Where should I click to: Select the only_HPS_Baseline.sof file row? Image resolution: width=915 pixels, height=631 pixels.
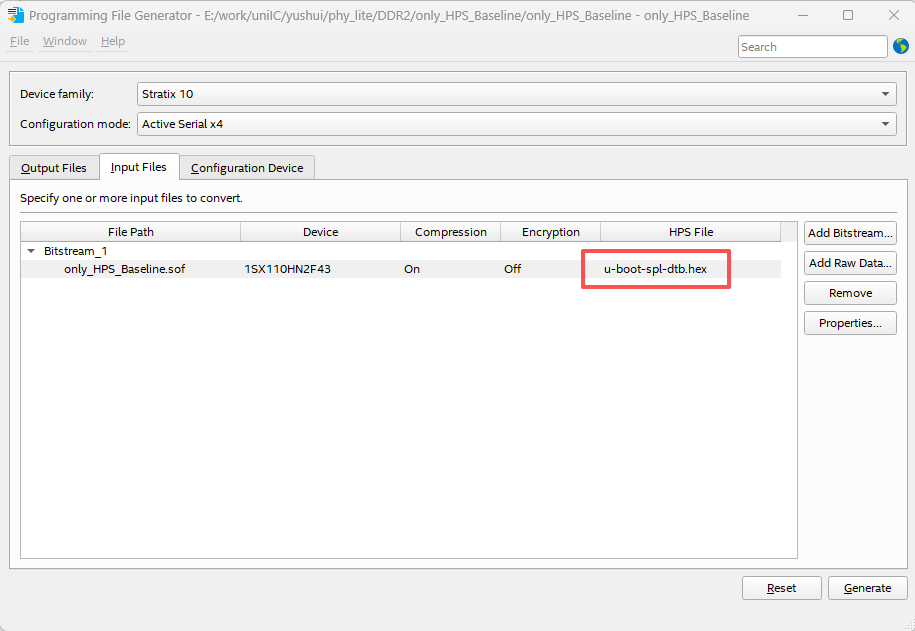[x=400, y=269]
